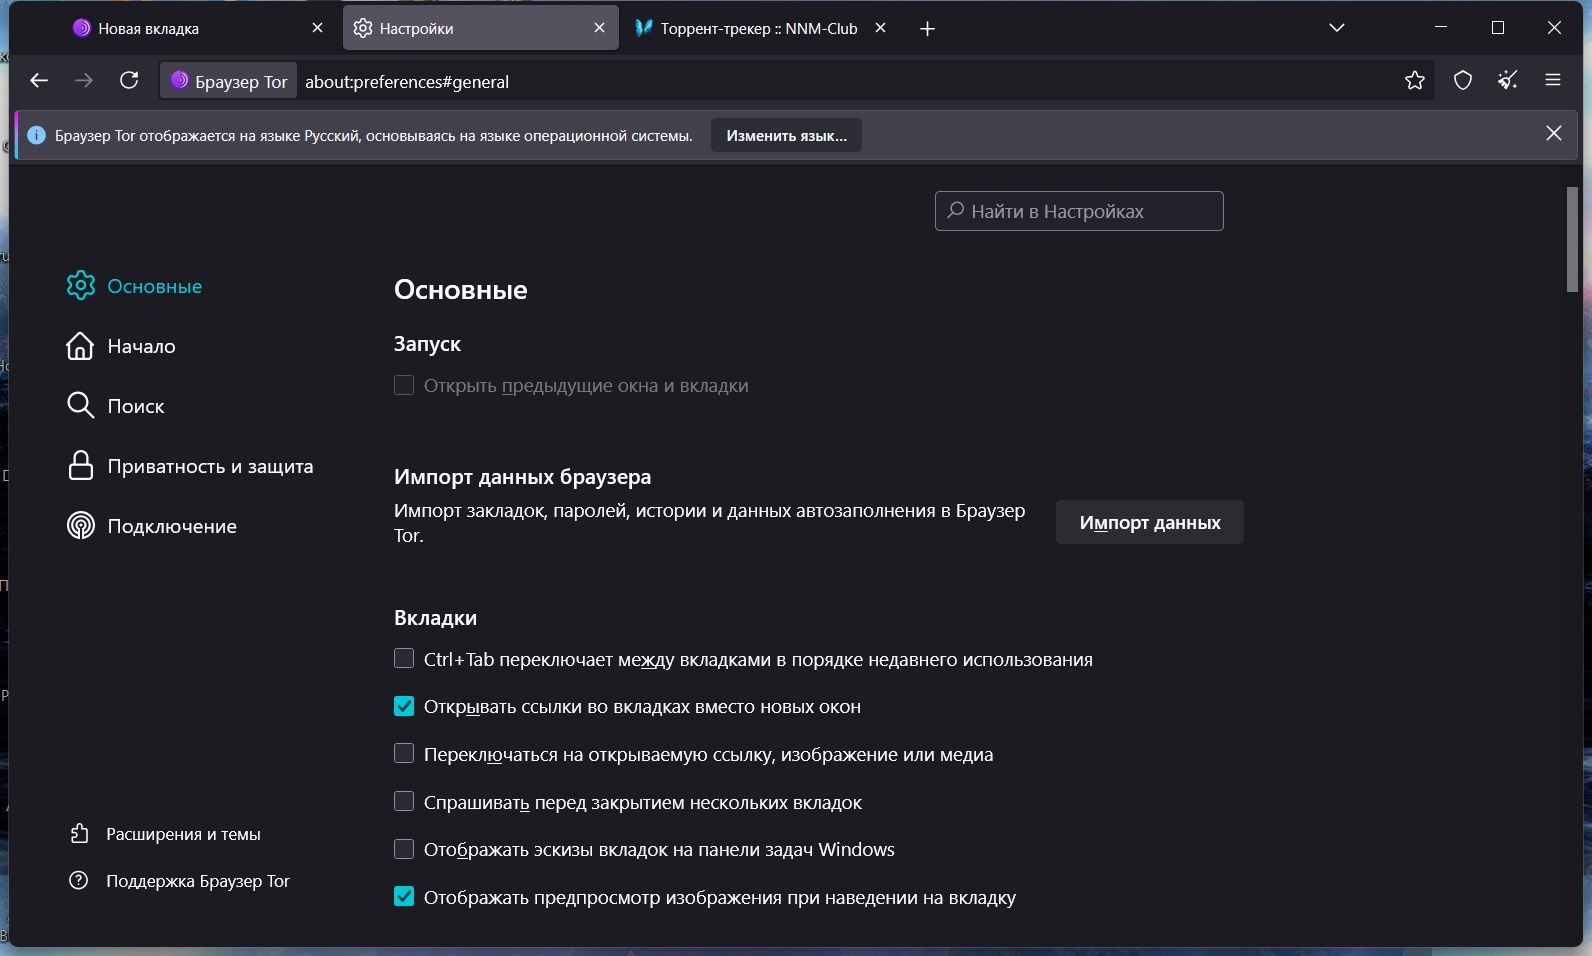Click the Импорт данных button

(1149, 522)
